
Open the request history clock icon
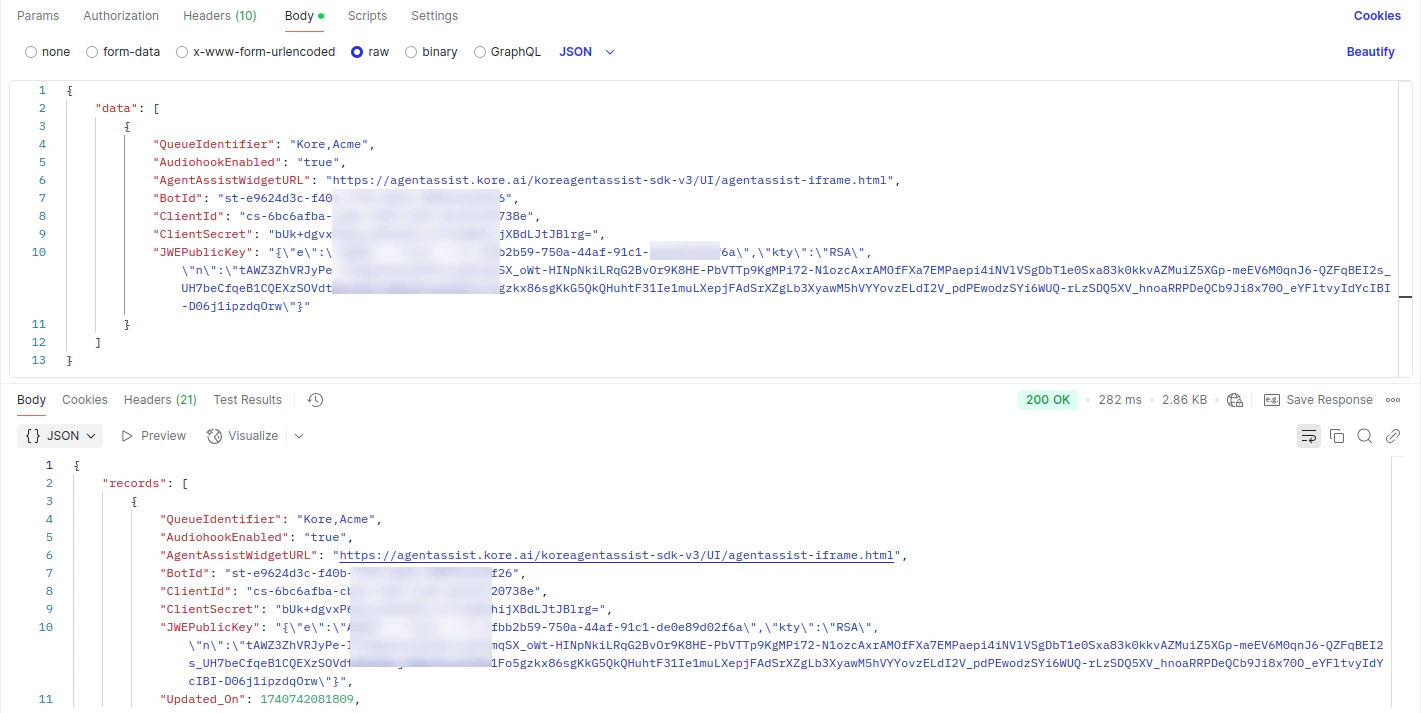(315, 399)
